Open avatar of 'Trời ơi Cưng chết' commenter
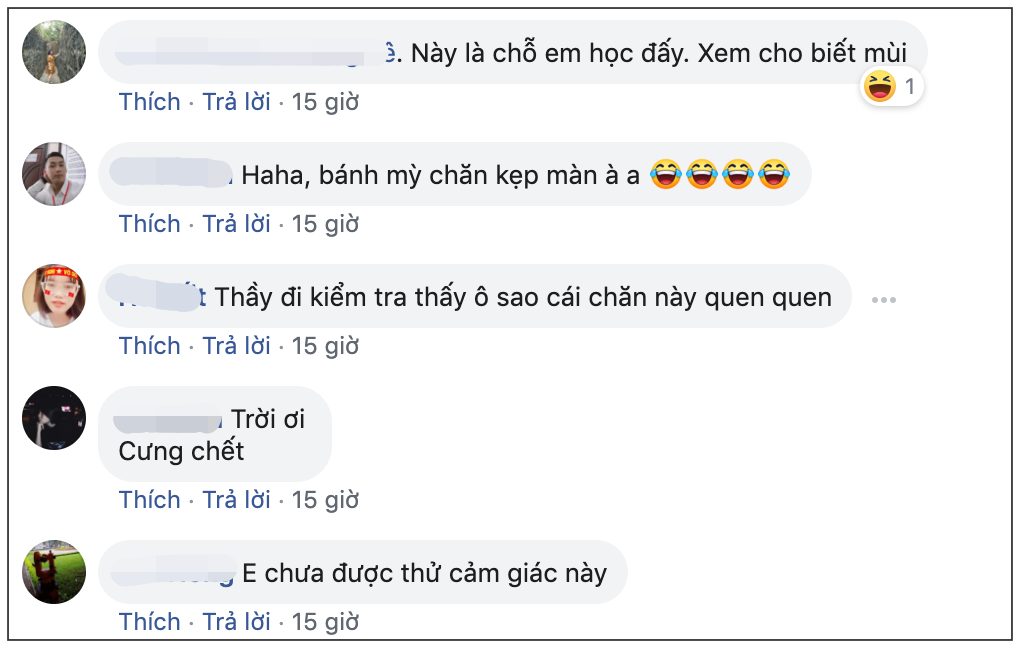This screenshot has height=648, width=1020. [54, 418]
